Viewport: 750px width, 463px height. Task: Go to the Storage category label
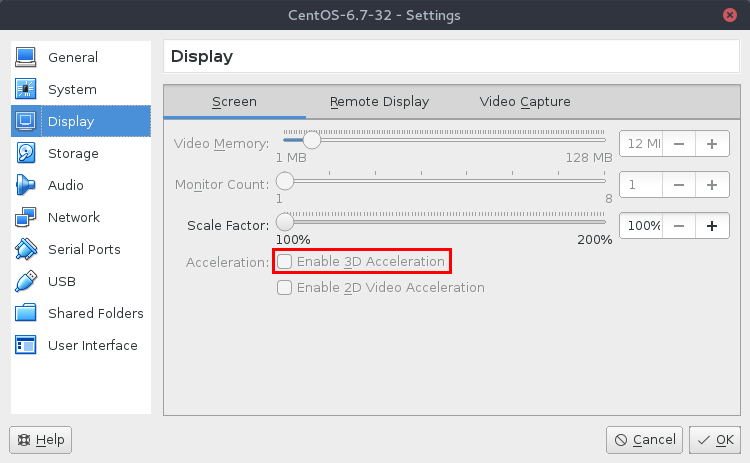pyautogui.click(x=73, y=154)
